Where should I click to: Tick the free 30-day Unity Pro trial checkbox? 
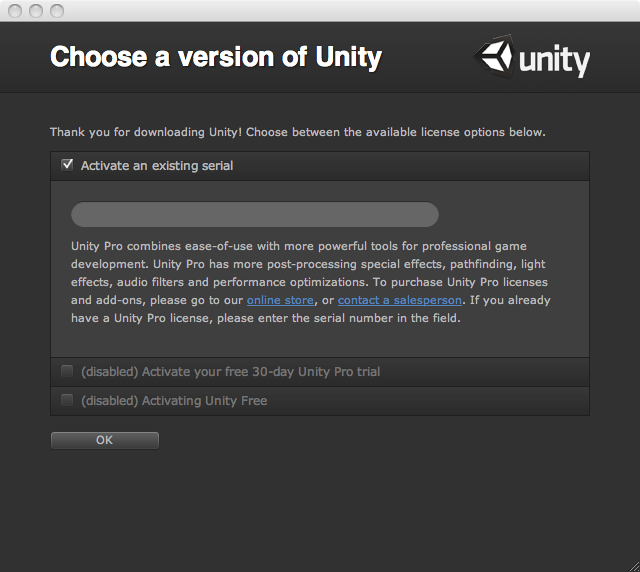click(x=67, y=371)
